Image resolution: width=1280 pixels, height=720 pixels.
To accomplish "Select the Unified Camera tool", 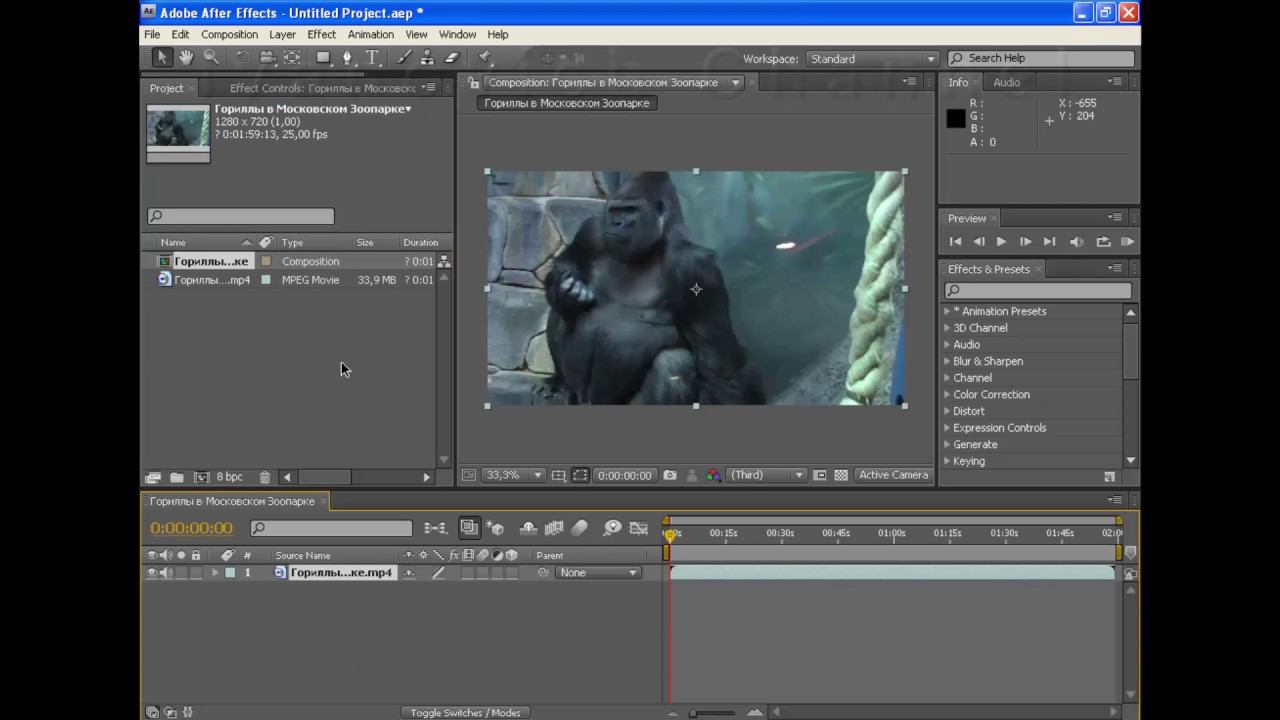I will [267, 58].
